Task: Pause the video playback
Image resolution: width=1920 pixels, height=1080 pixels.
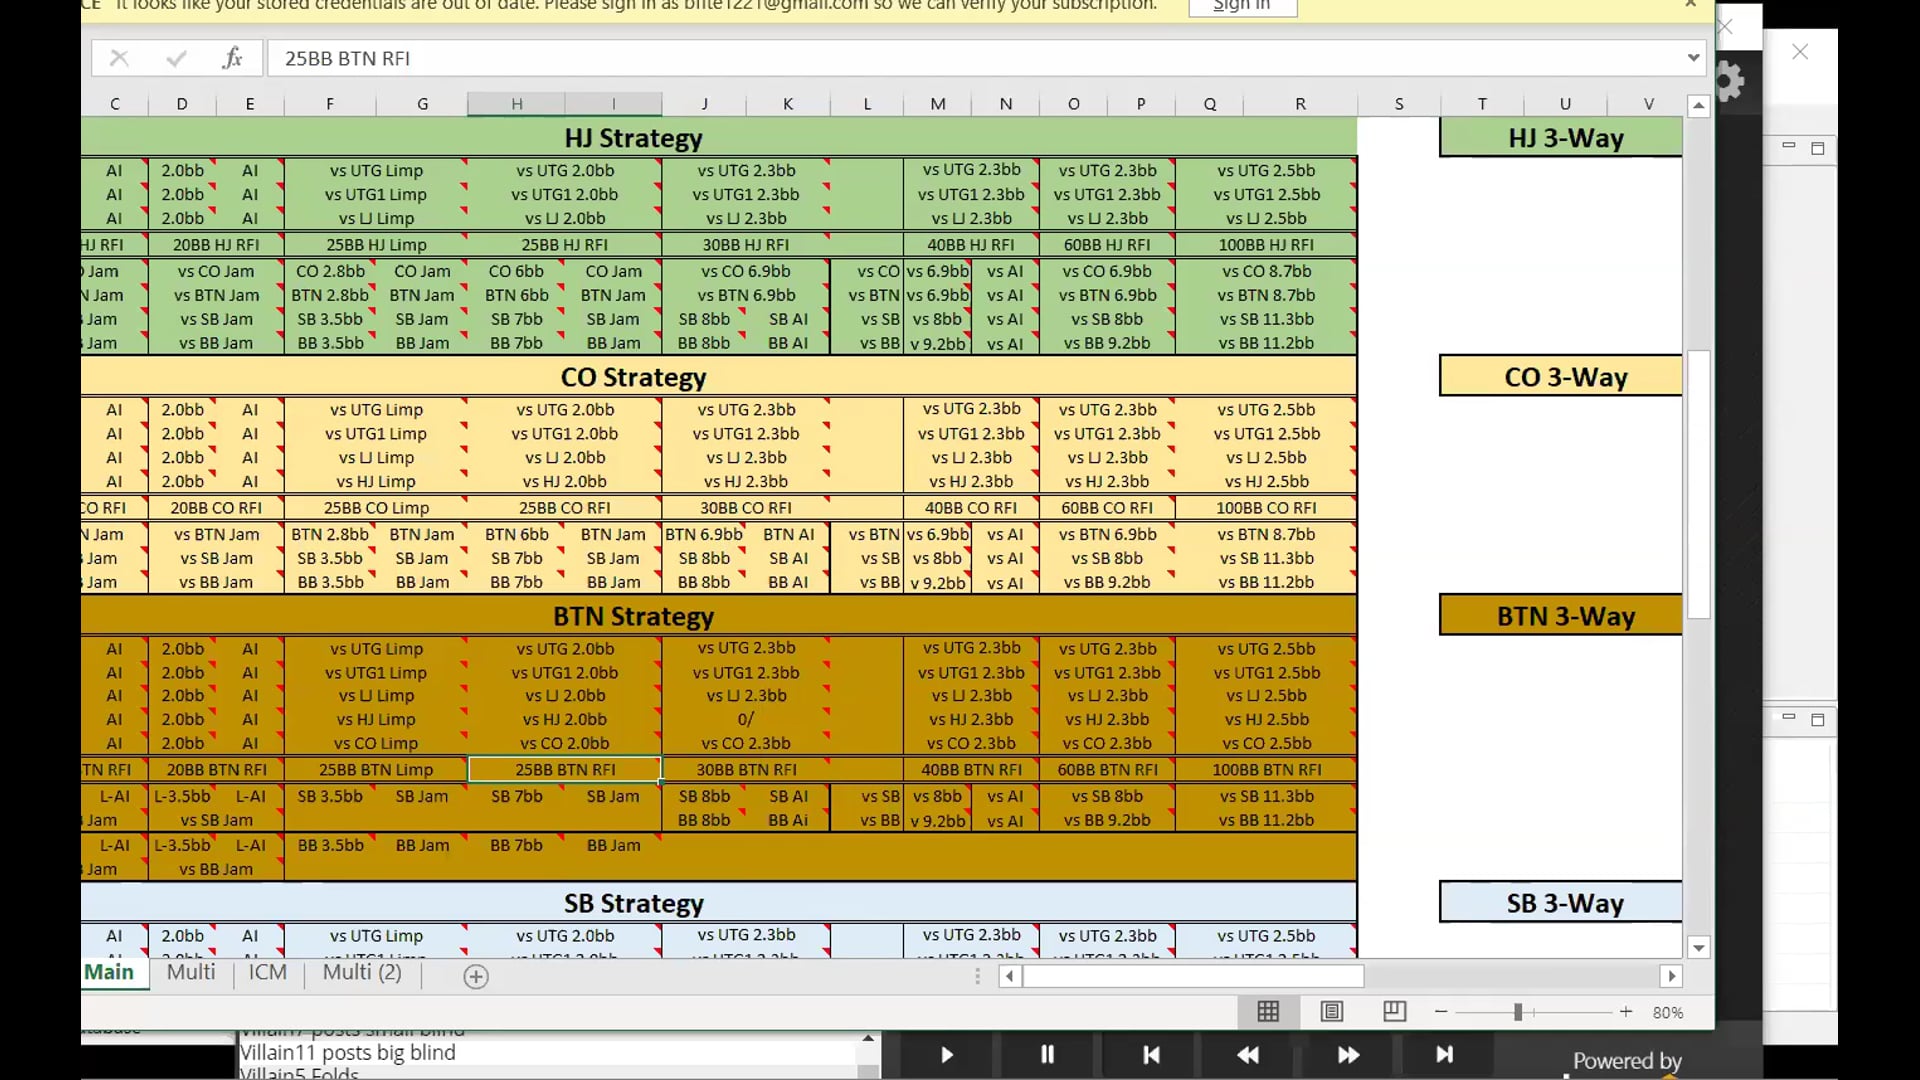Action: [1047, 1055]
